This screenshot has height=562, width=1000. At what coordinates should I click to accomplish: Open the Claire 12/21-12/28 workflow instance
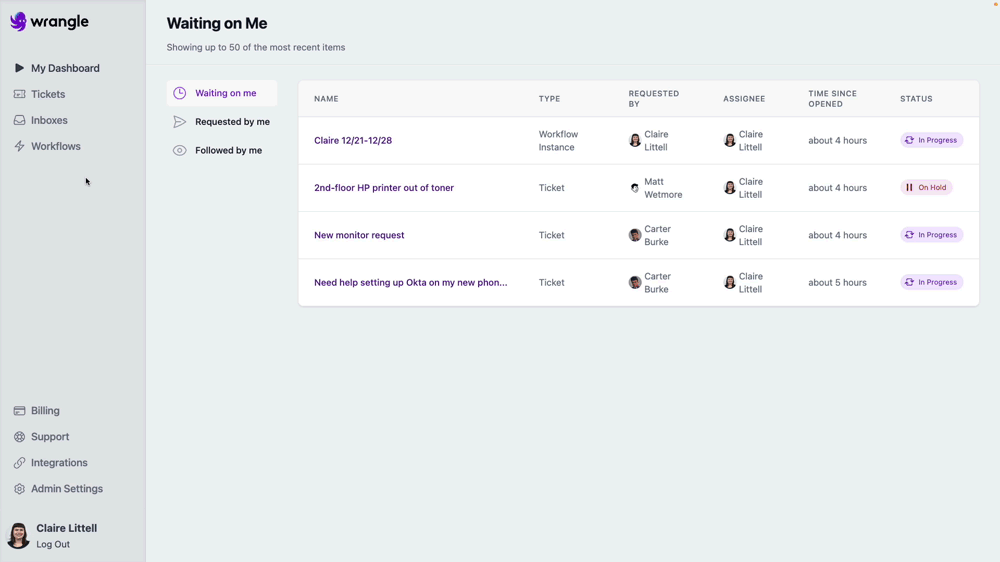(353, 141)
